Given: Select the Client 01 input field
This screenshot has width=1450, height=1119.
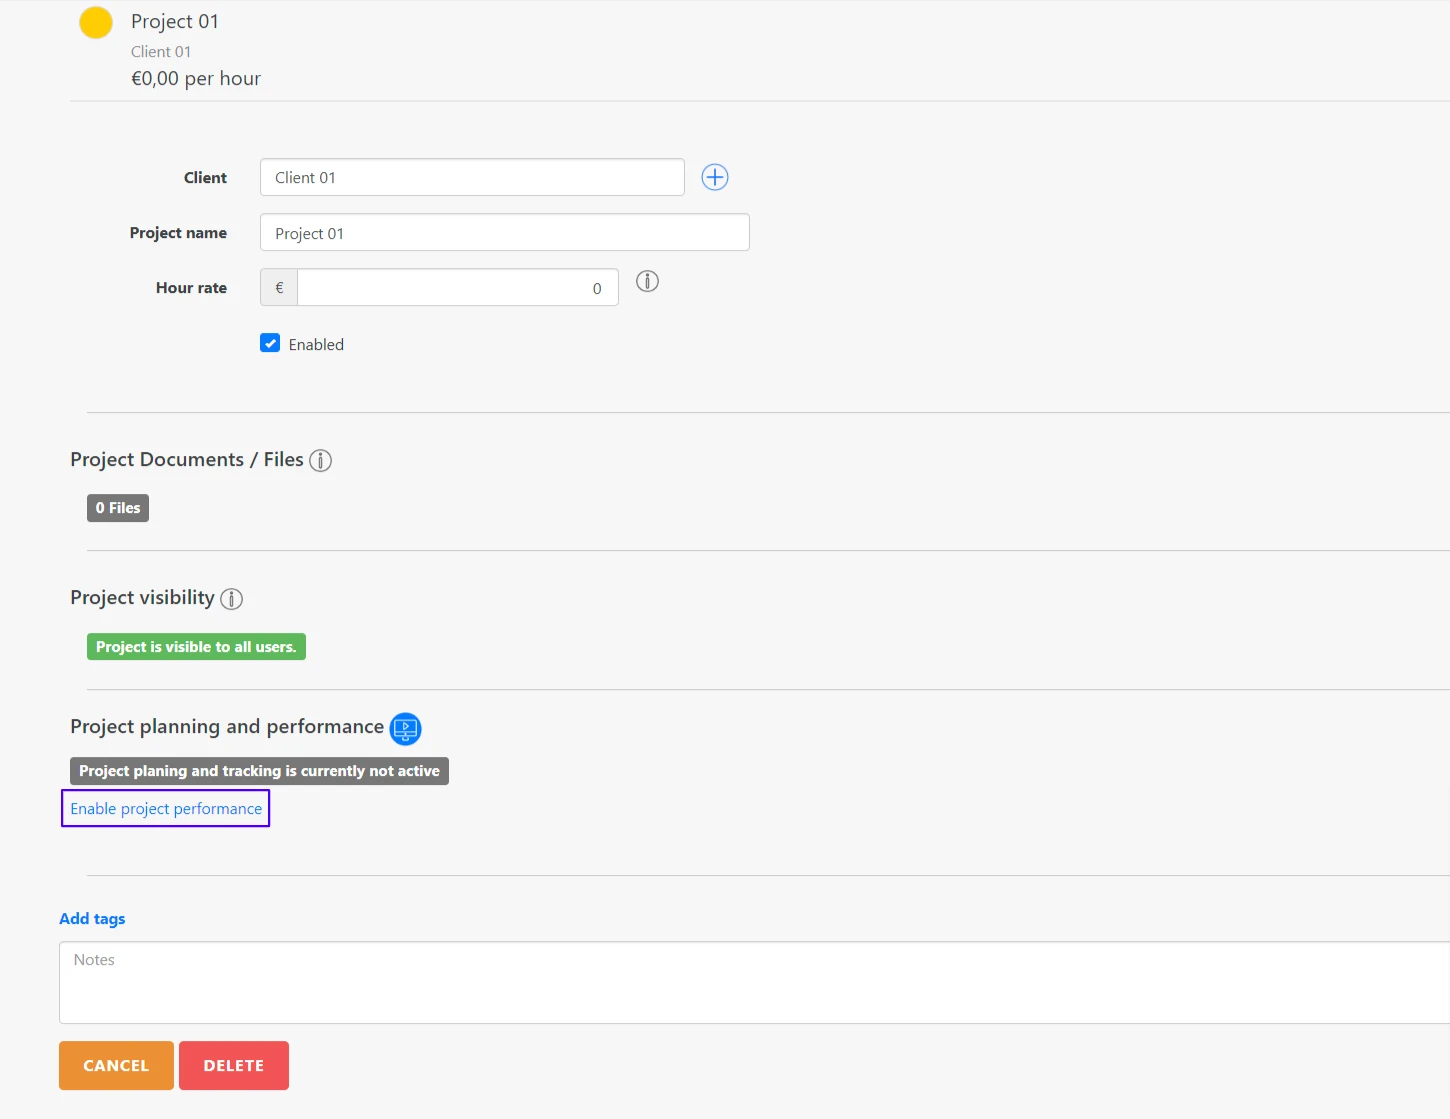Looking at the screenshot, I should click(x=471, y=177).
